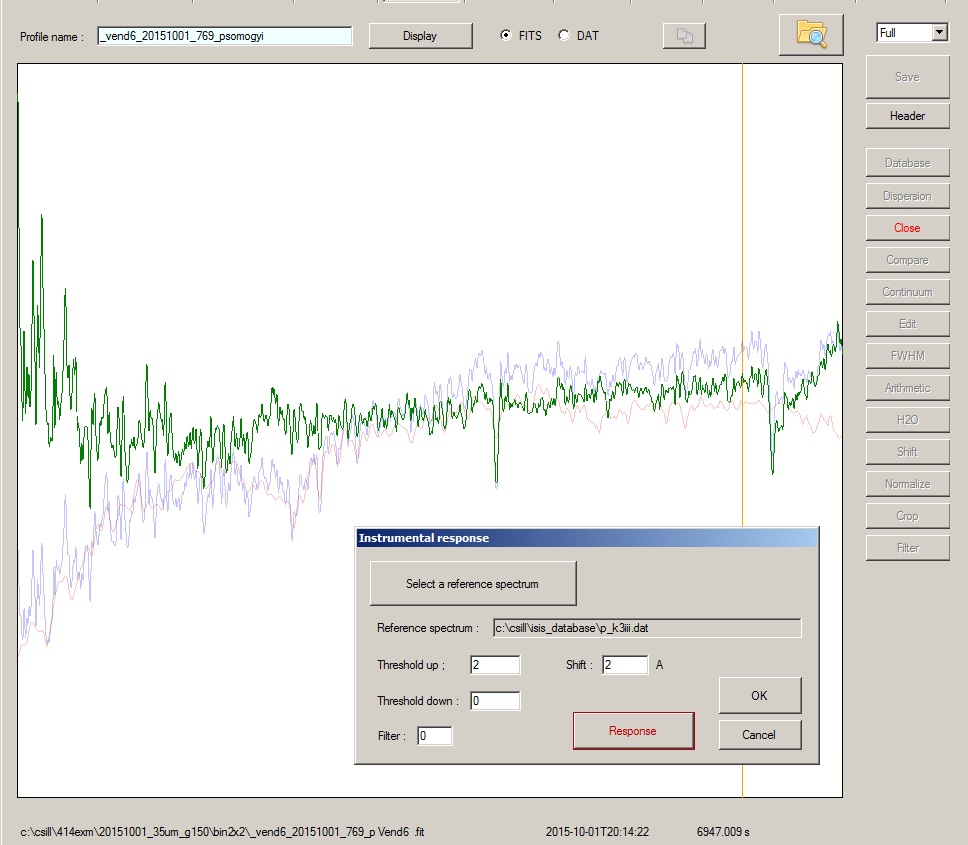Click the Filter value field
This screenshot has width=968, height=845.
point(435,736)
